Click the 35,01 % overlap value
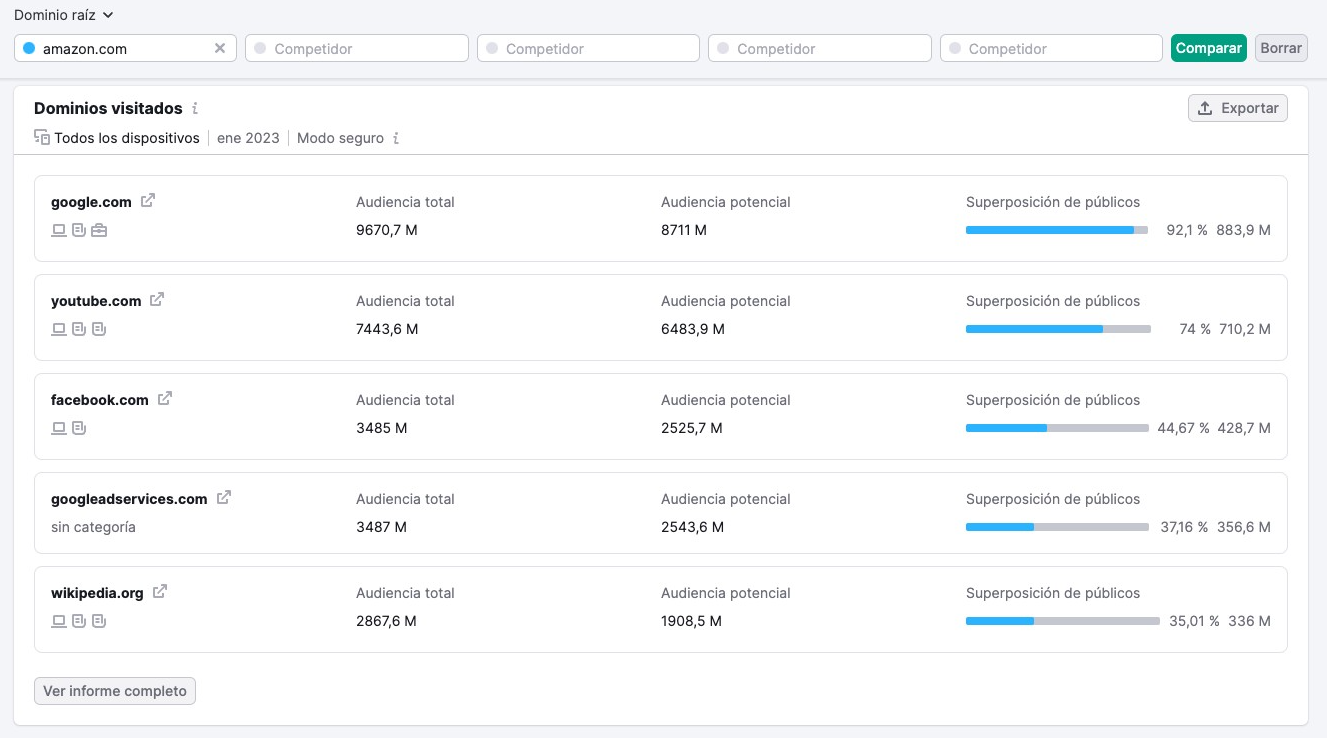Screen dimensions: 1327x738 [x=1195, y=621]
